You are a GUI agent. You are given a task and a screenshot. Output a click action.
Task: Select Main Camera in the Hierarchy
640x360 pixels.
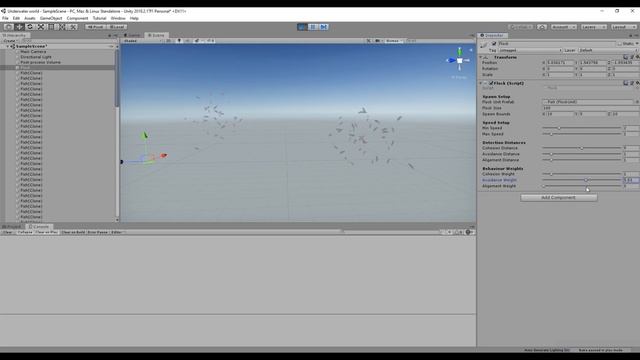tap(33, 52)
